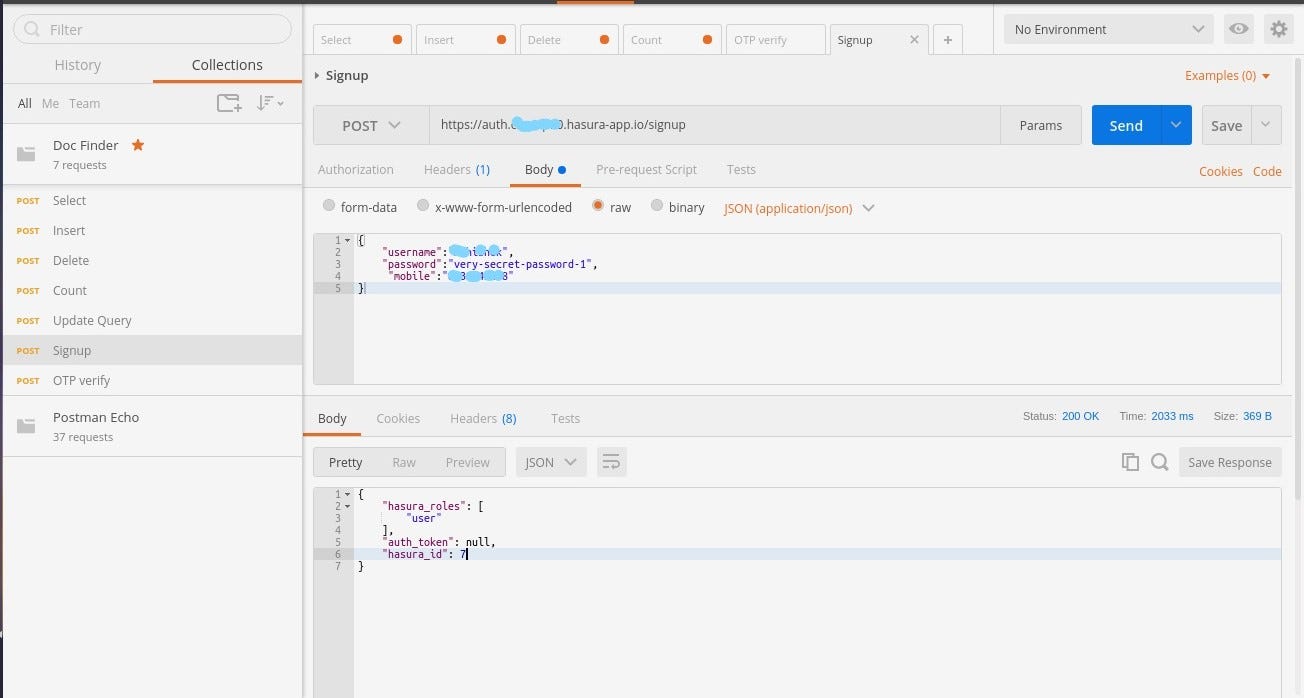
Task: Switch to the History tab
Action: (x=78, y=65)
